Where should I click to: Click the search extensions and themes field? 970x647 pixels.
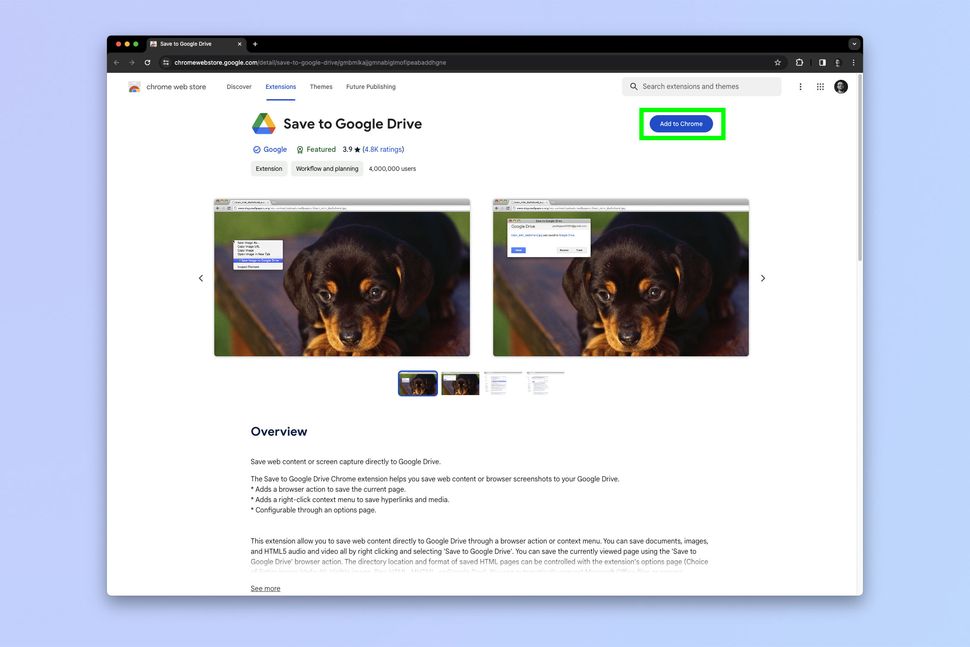pos(700,86)
